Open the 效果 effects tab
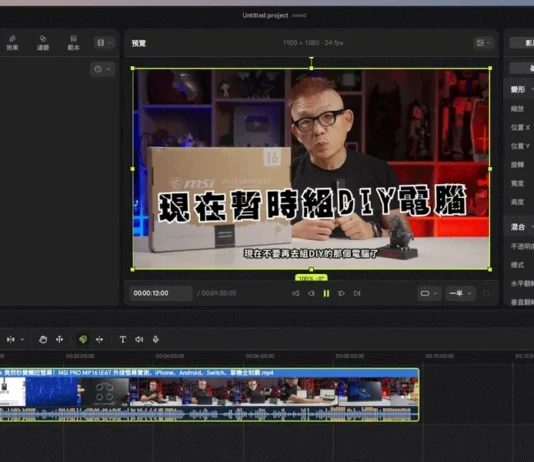Screen dimensions: 534x462 coord(12,43)
